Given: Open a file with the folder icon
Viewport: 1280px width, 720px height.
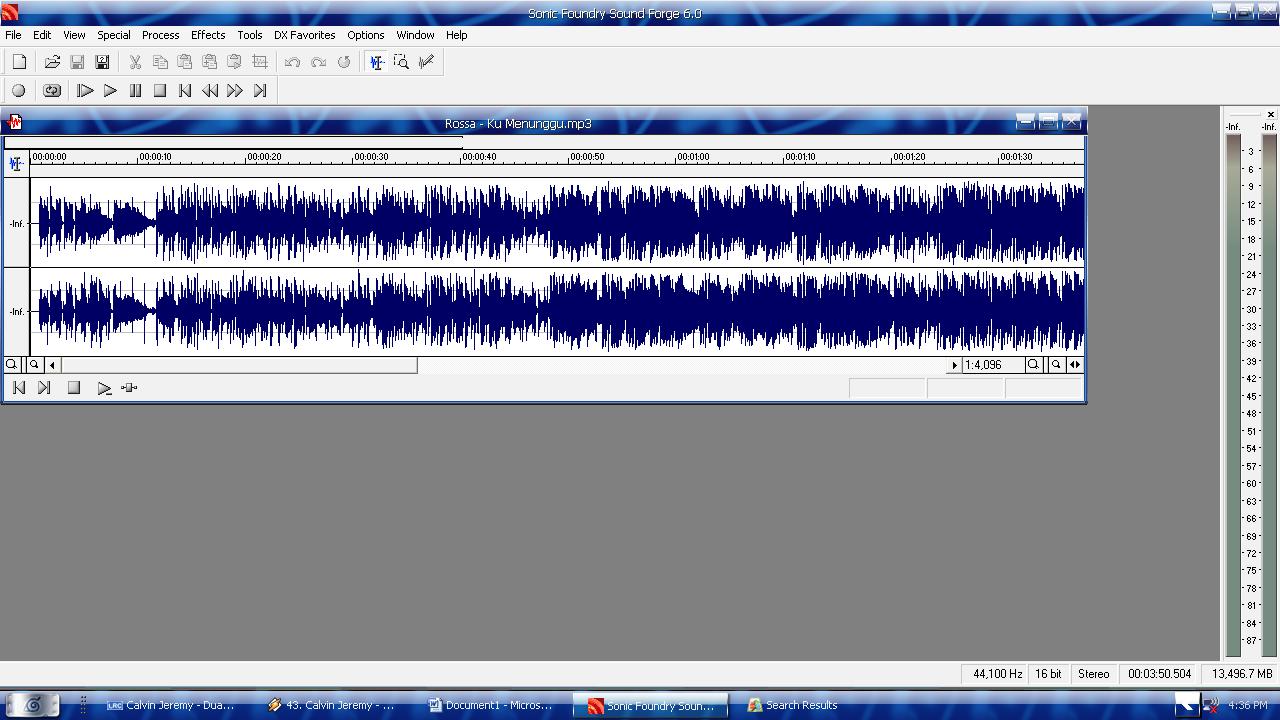Looking at the screenshot, I should [52, 62].
